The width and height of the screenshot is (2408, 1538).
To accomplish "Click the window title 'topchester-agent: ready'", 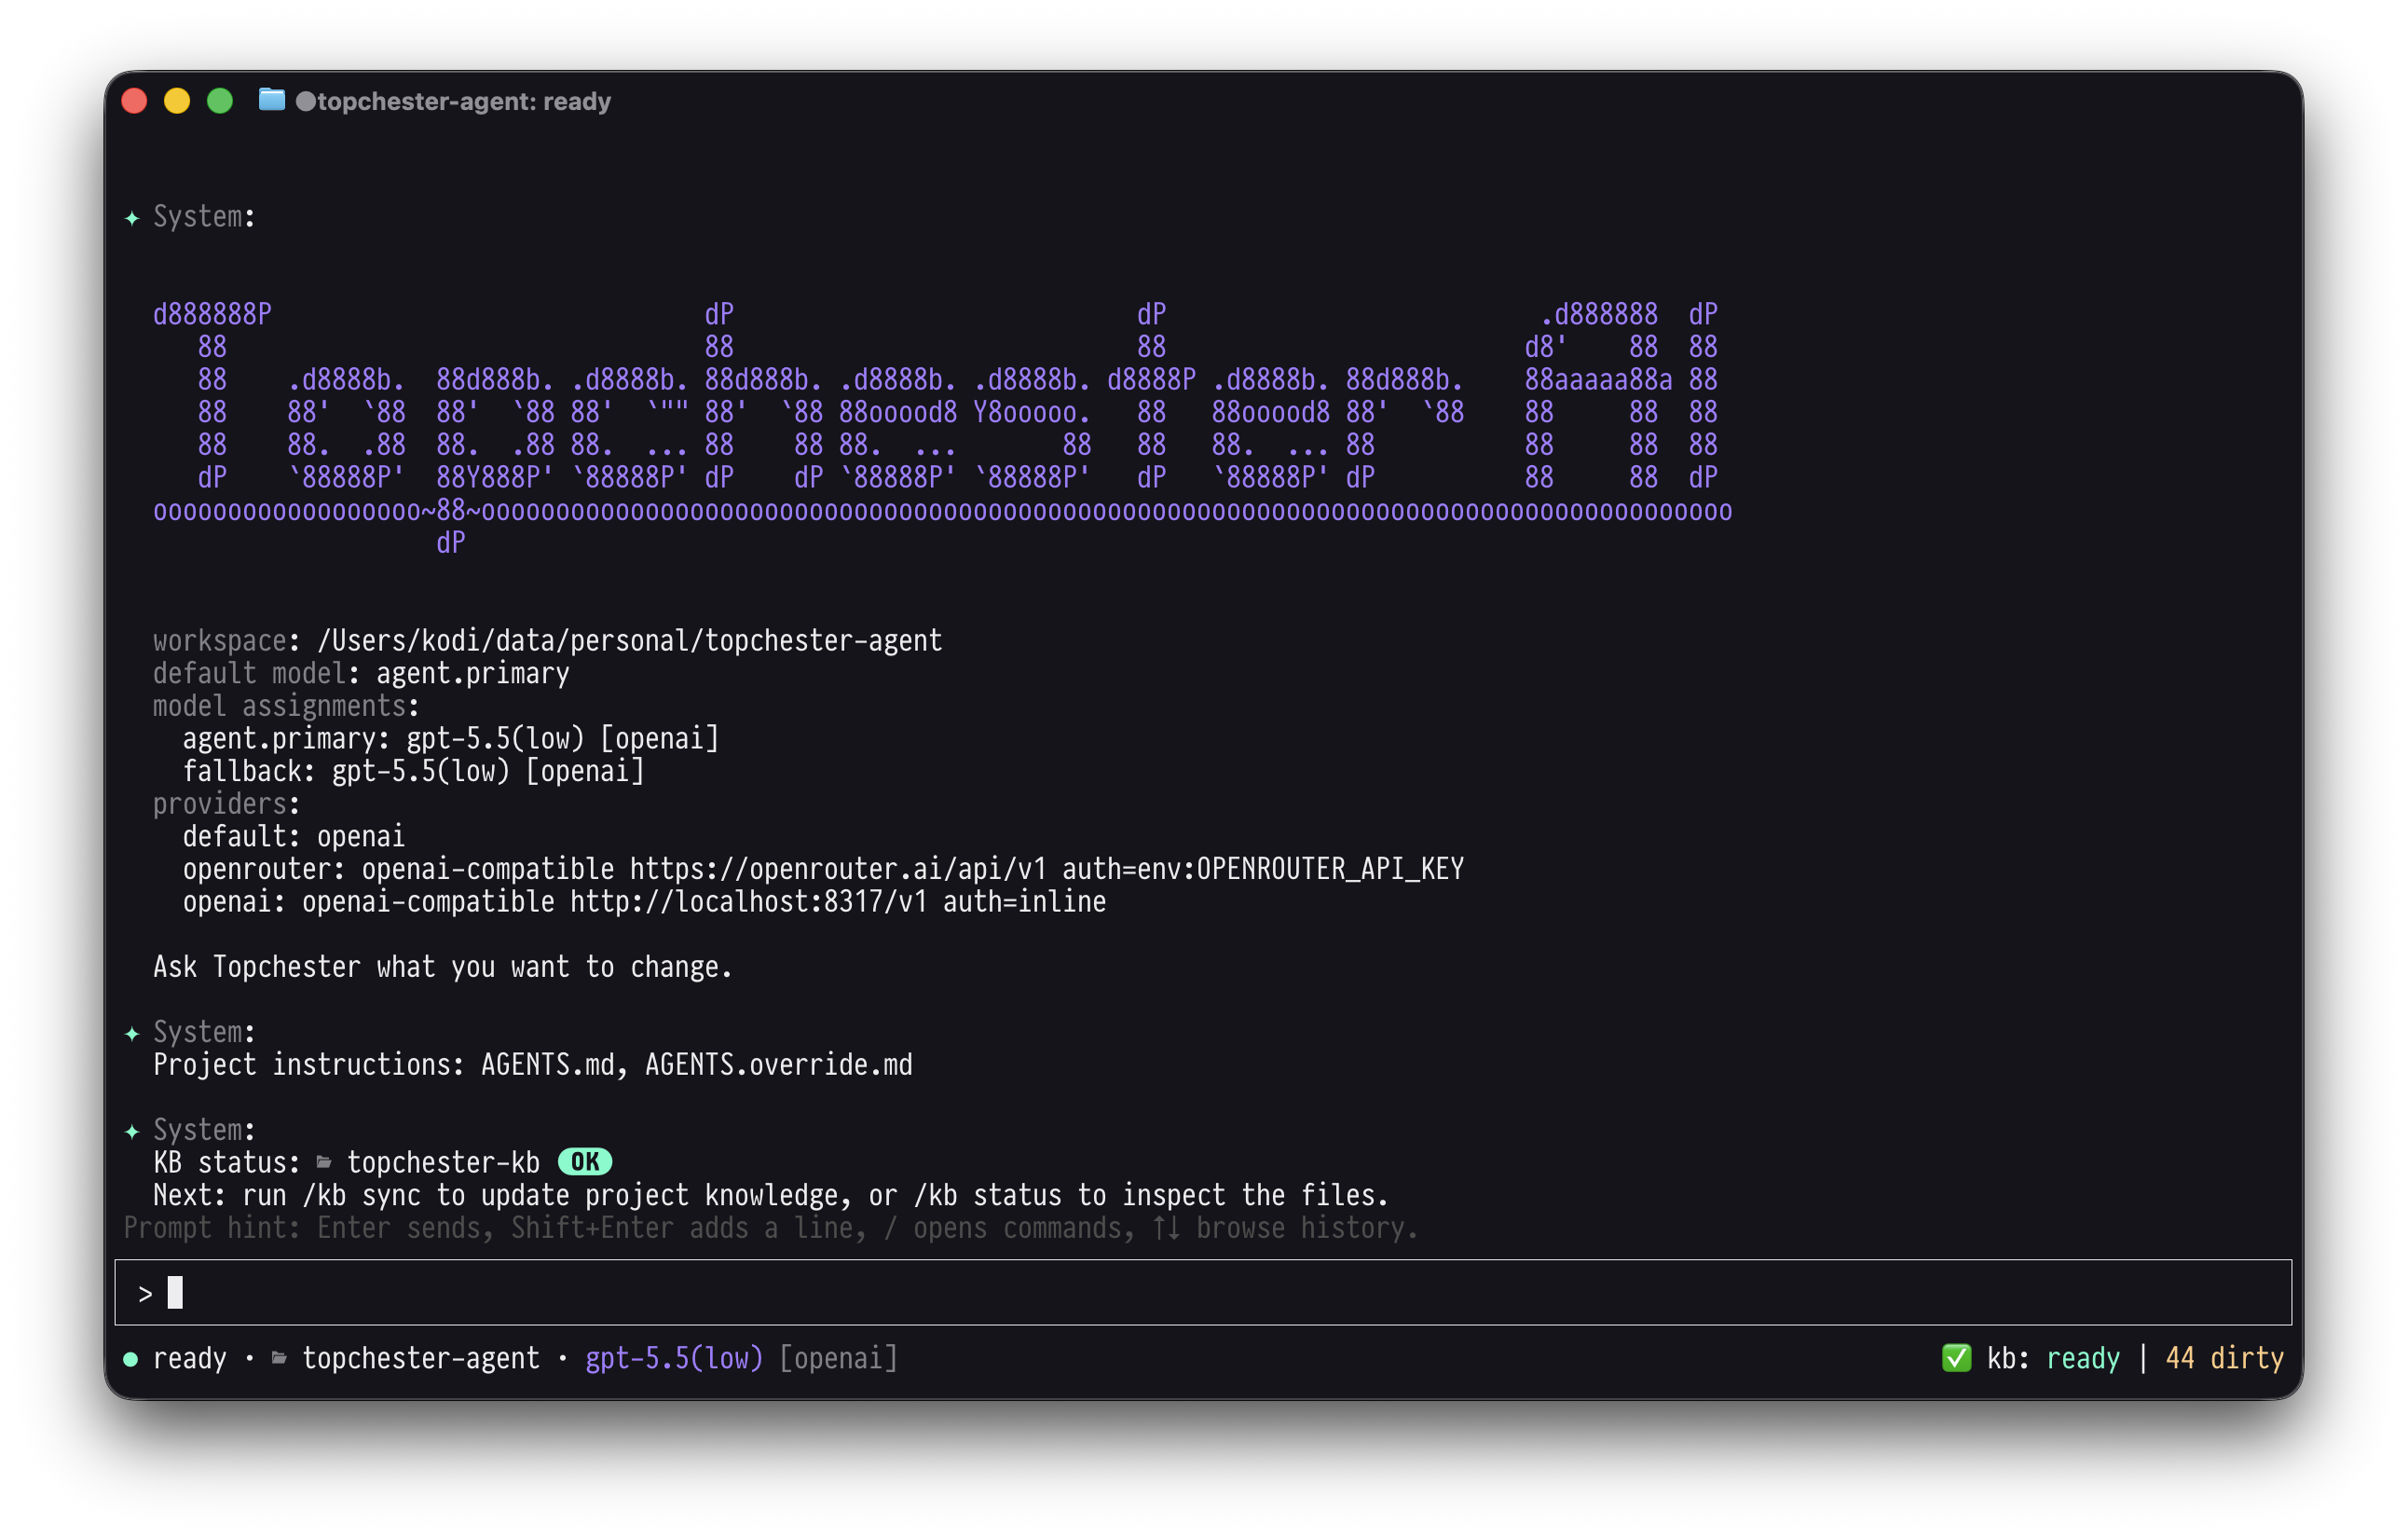I will click(x=463, y=102).
